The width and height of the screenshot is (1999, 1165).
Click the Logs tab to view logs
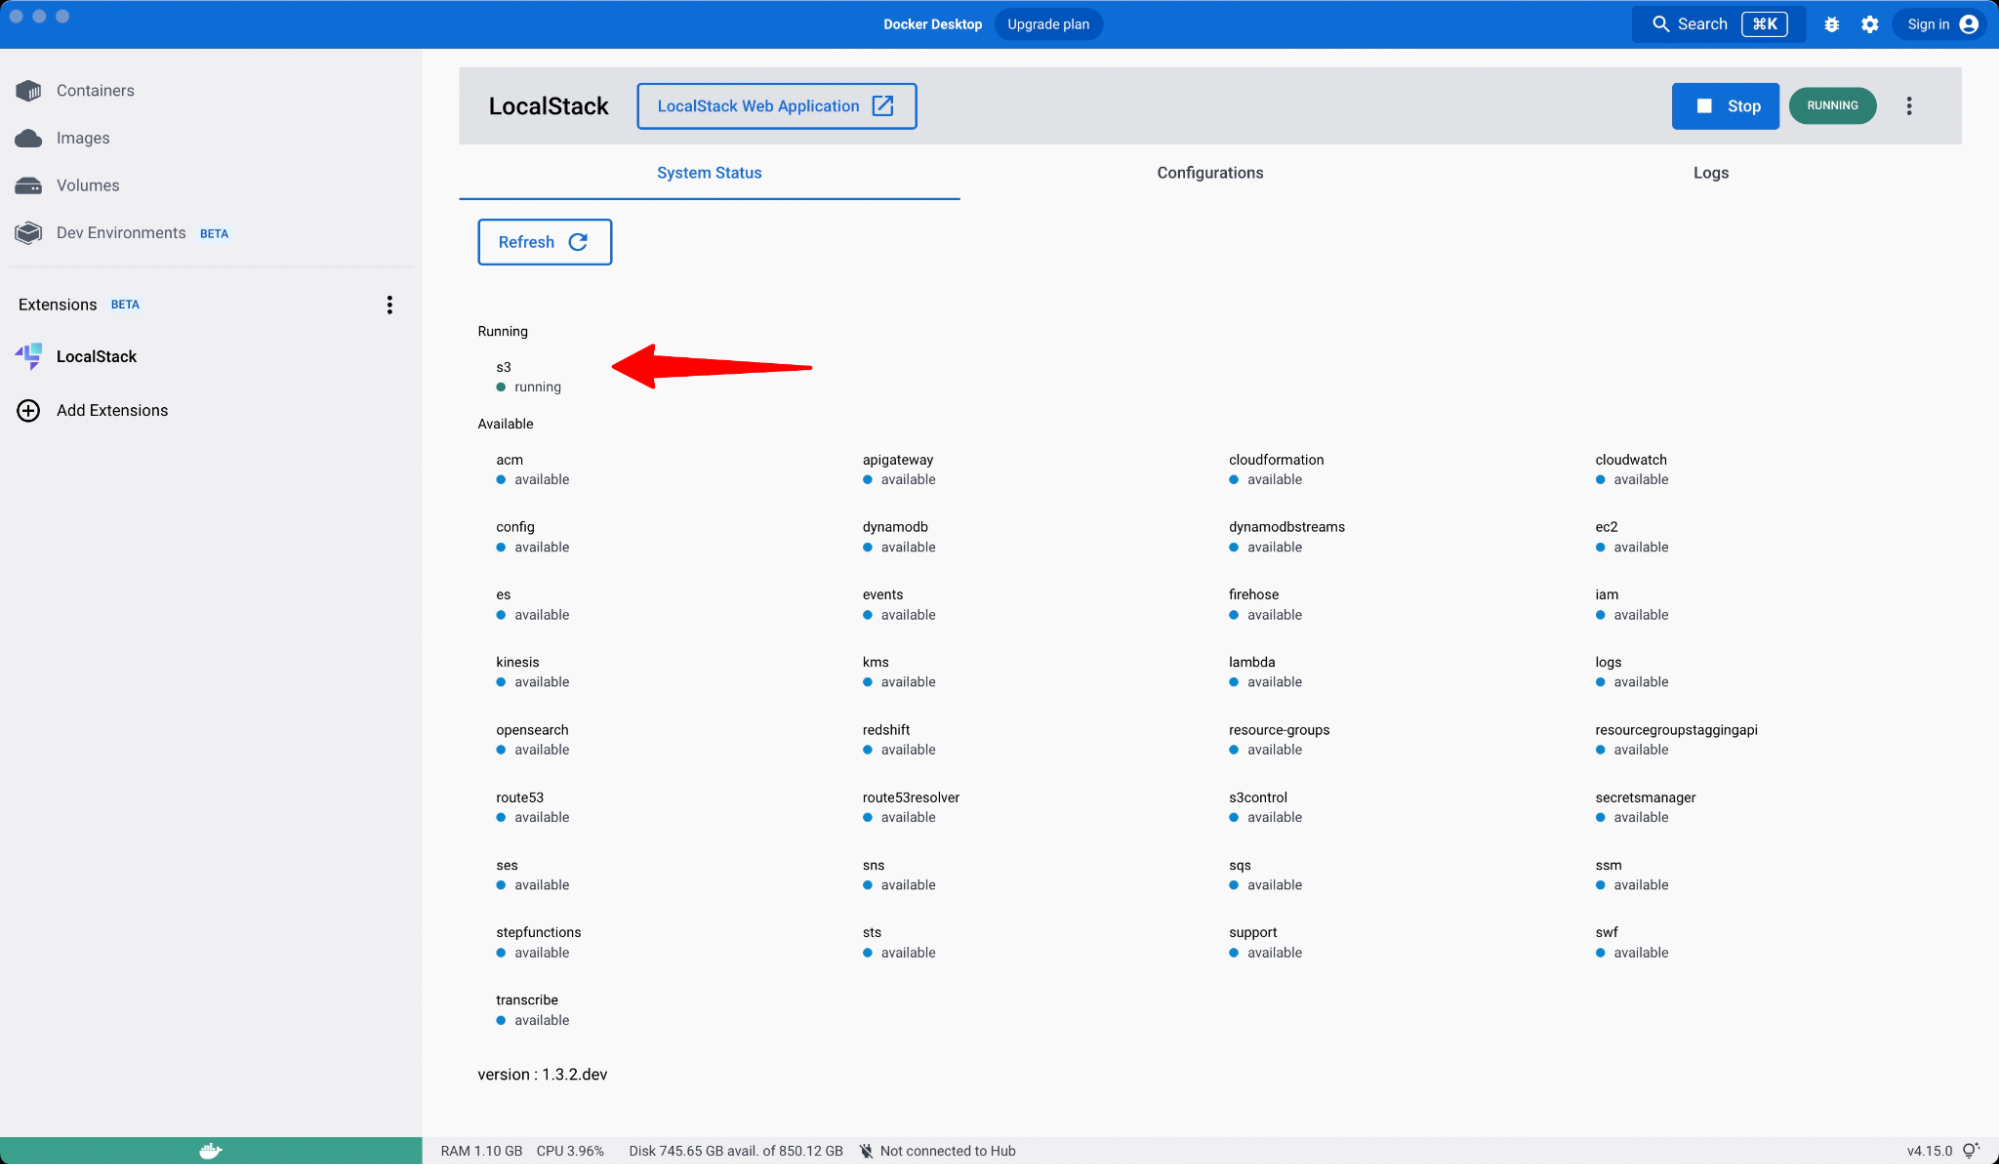[x=1709, y=172]
